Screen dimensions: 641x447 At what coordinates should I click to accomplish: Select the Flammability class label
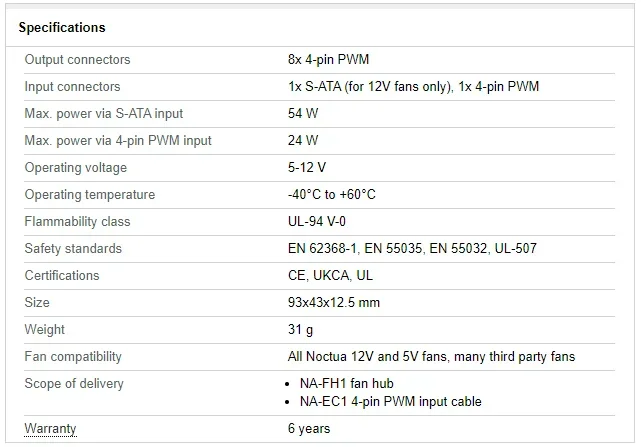click(x=77, y=222)
